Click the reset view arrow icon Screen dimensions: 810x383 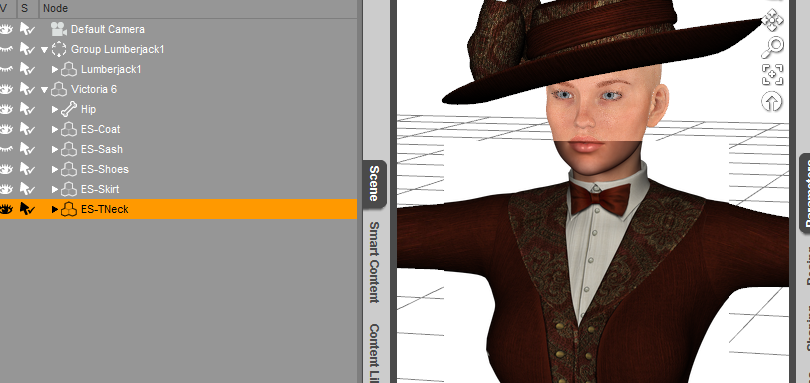tap(772, 102)
